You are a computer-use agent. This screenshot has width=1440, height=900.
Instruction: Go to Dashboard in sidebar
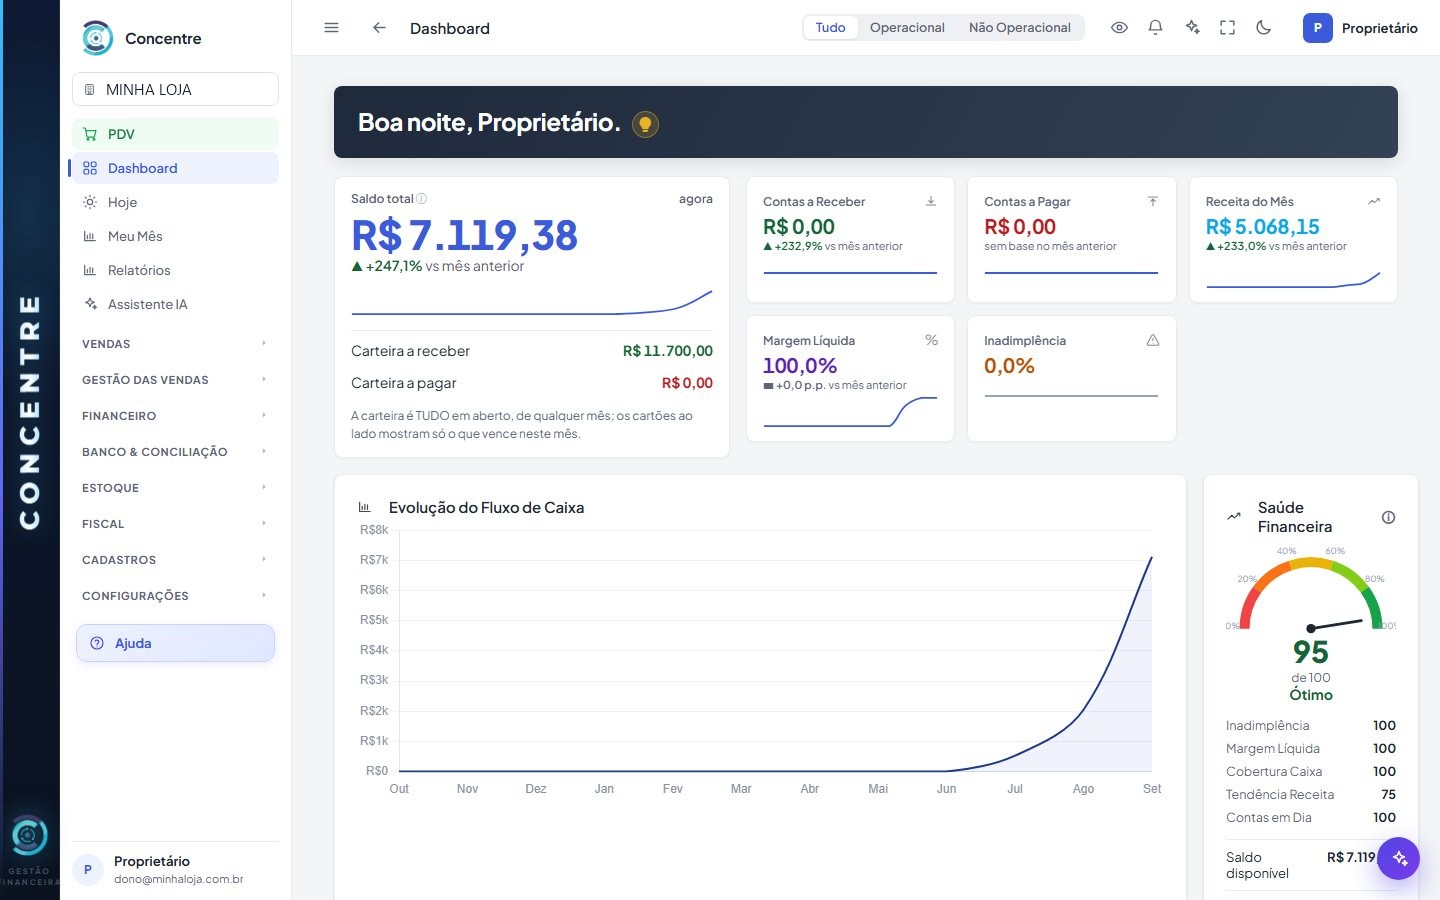tap(175, 168)
